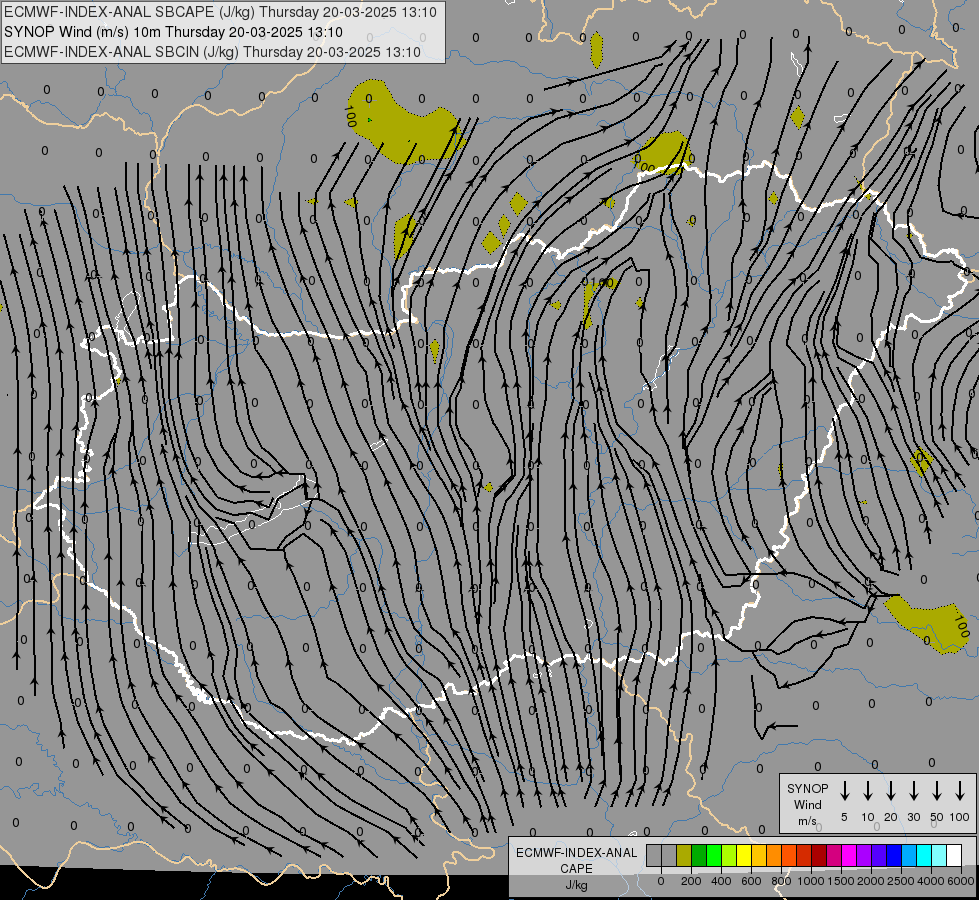Viewport: 979px width, 900px height.
Task: Pick the white swatch ending the CAPE scale
Action: coord(955,855)
